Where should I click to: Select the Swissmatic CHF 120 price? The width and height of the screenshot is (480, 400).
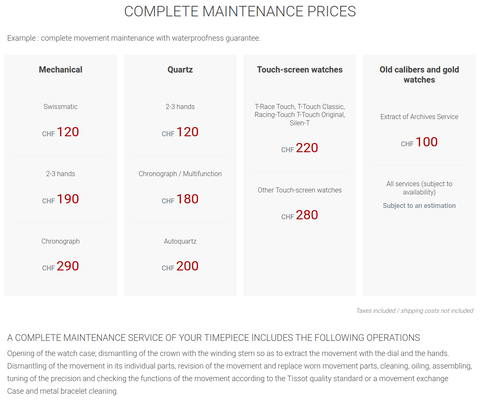pyautogui.click(x=60, y=132)
